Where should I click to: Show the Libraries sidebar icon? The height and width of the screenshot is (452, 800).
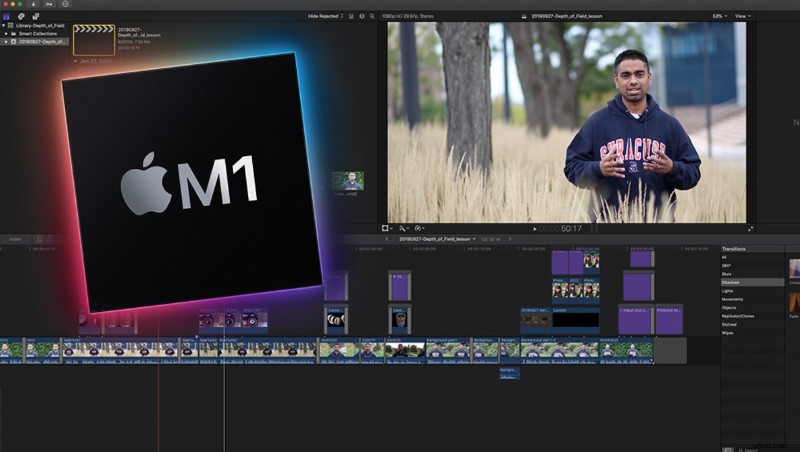pyautogui.click(x=6, y=16)
